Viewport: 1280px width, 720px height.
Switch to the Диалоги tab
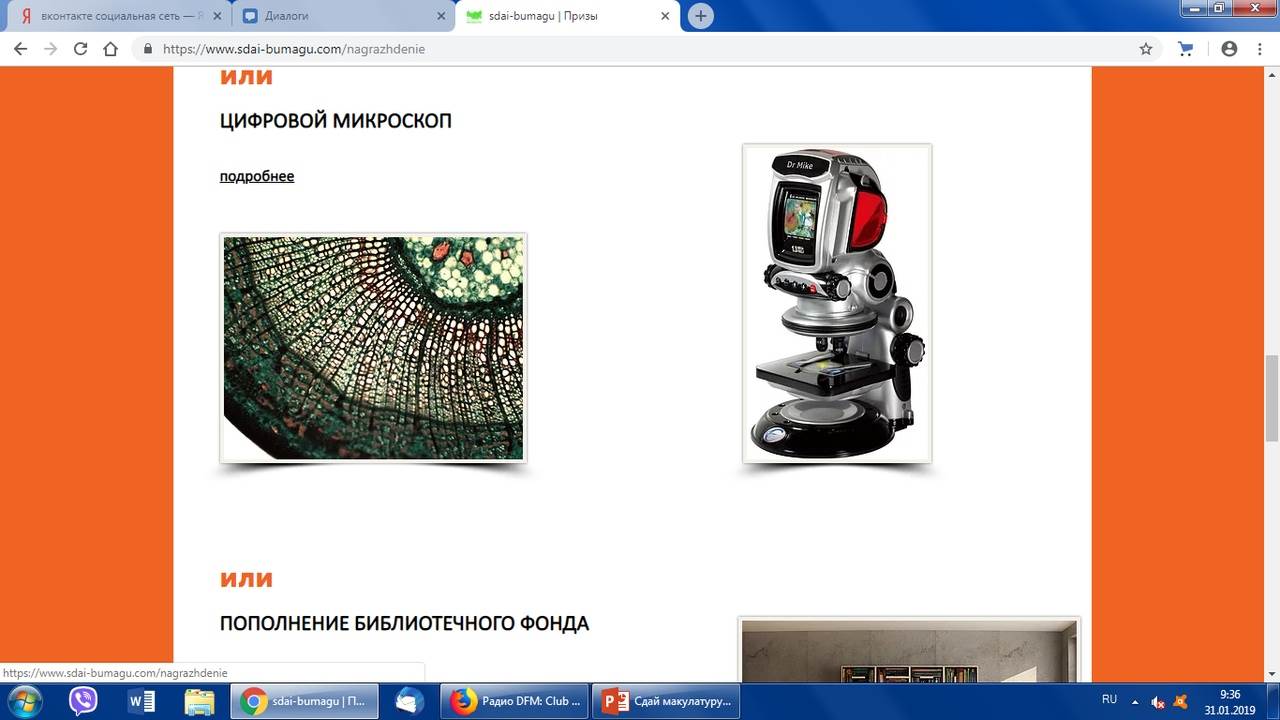click(340, 16)
